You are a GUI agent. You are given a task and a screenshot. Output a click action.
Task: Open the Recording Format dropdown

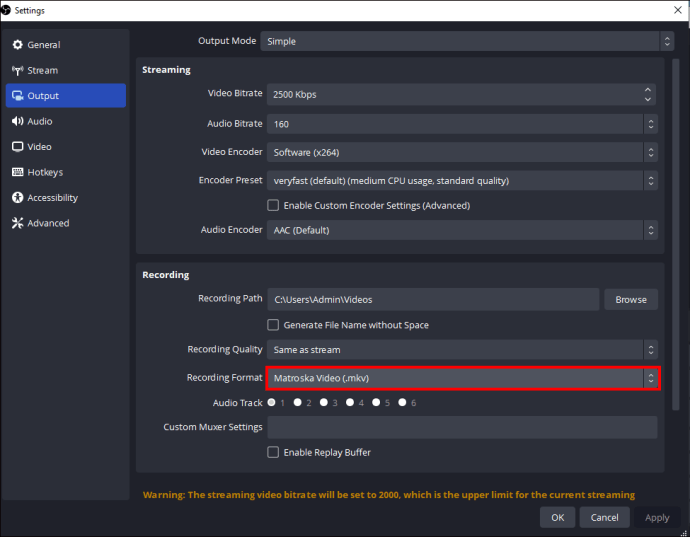point(462,378)
